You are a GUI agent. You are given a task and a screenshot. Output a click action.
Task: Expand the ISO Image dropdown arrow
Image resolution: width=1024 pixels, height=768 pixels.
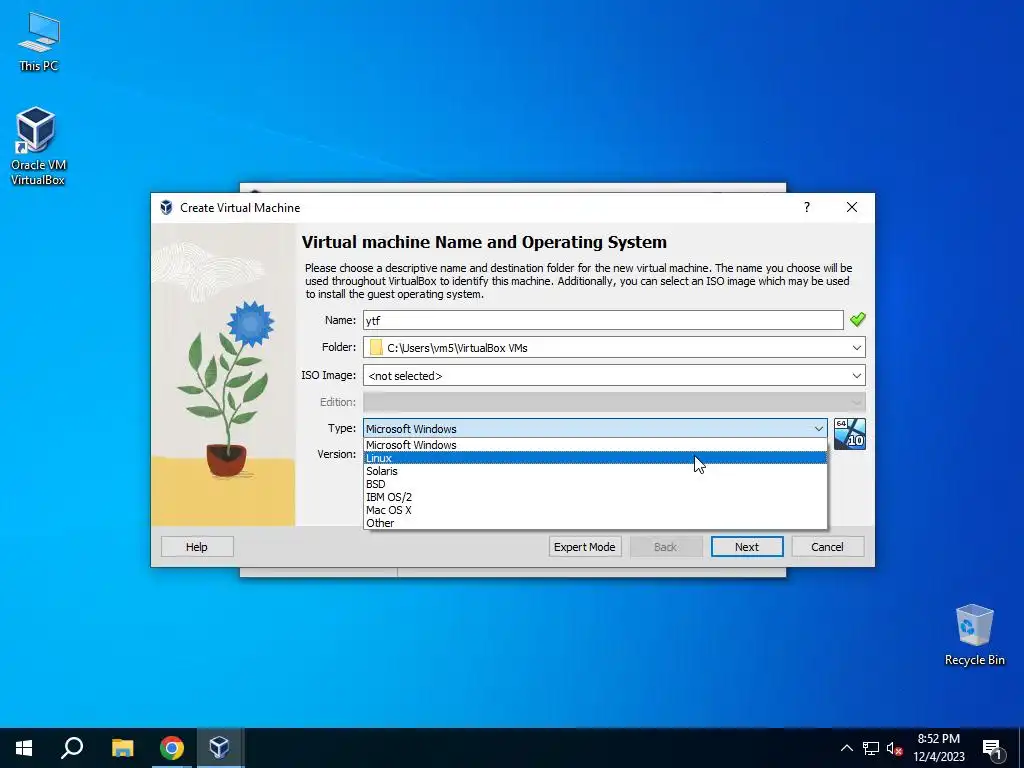point(856,376)
